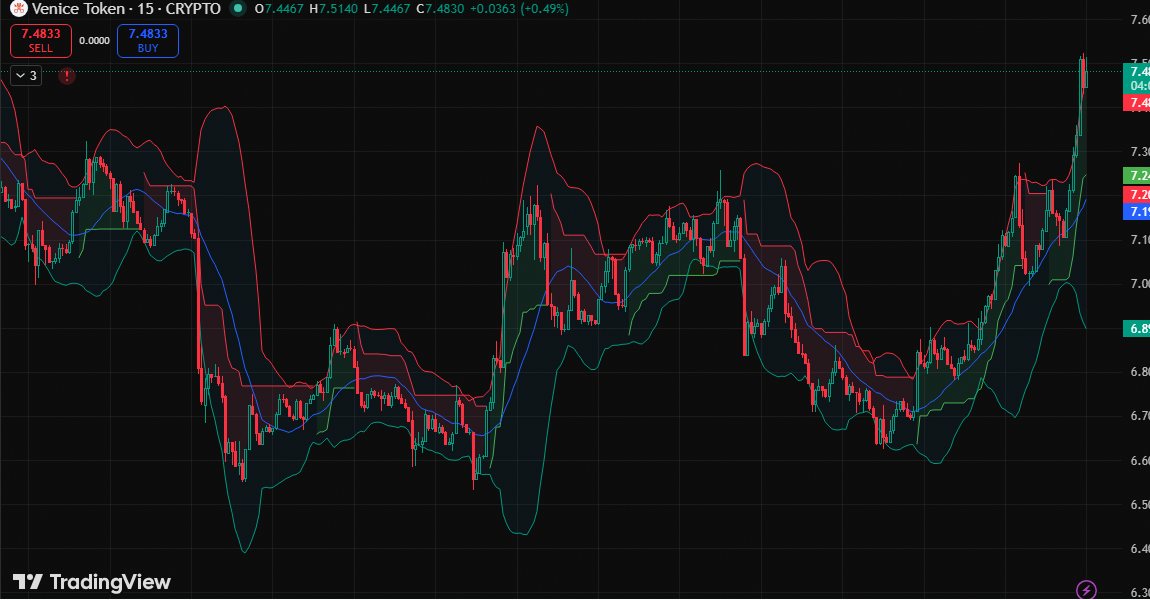Click the Venice Token logo icon
The height and width of the screenshot is (600, 1150).
click(x=18, y=9)
